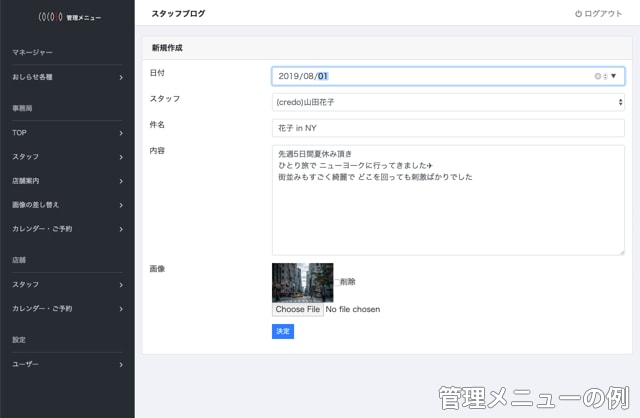
Task: Expand chevron next to TOP
Action: (121, 133)
